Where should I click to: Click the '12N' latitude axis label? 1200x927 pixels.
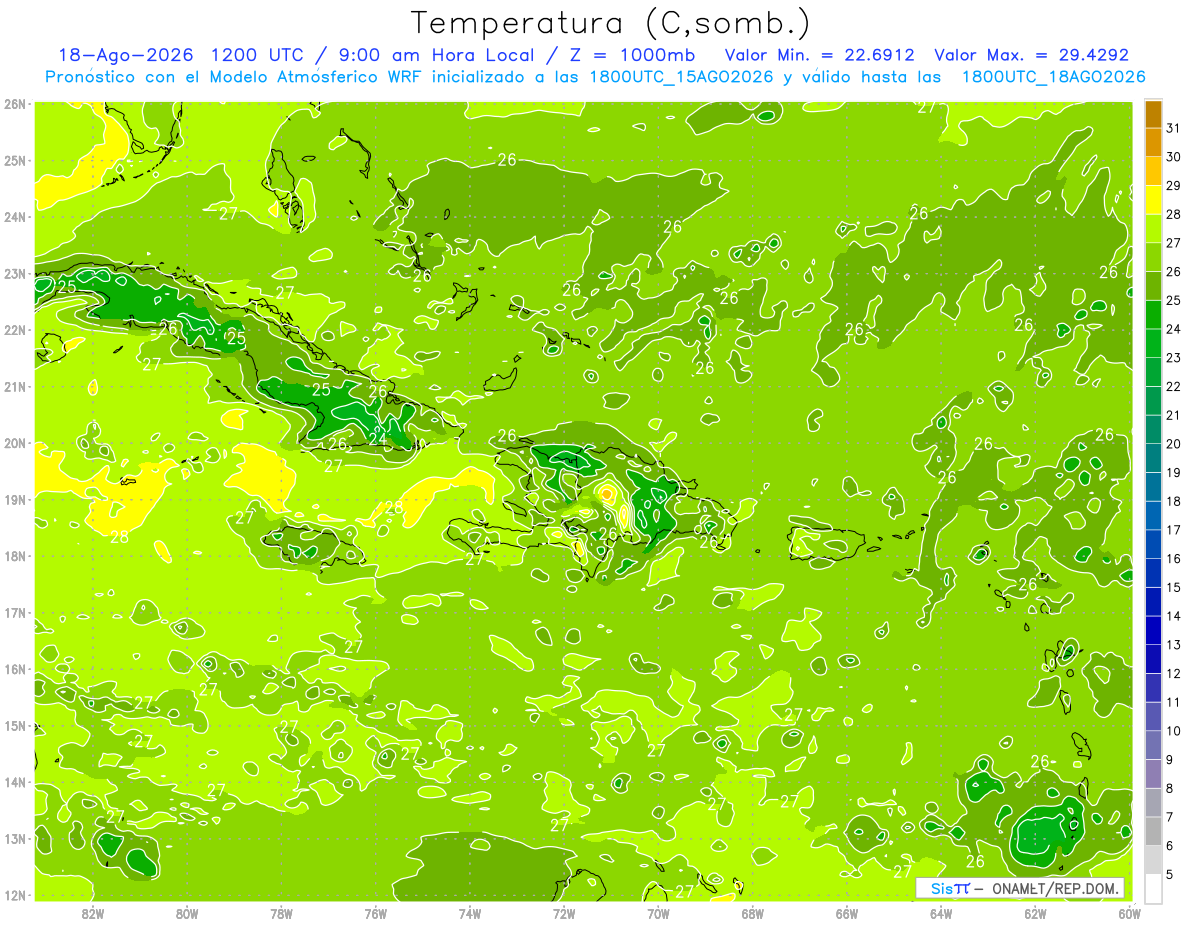tap(15, 895)
